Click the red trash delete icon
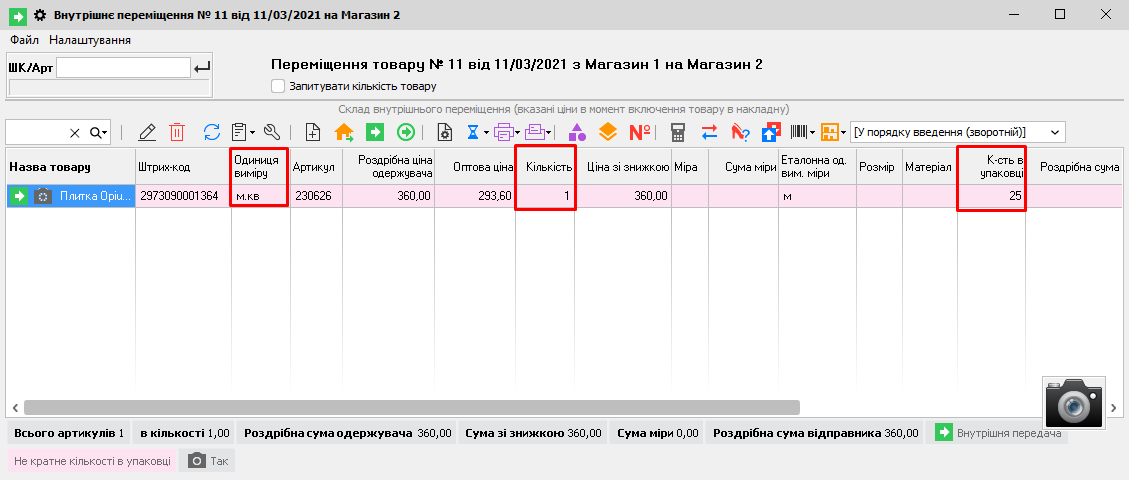Screen dimensions: 1129x480 click(x=177, y=132)
